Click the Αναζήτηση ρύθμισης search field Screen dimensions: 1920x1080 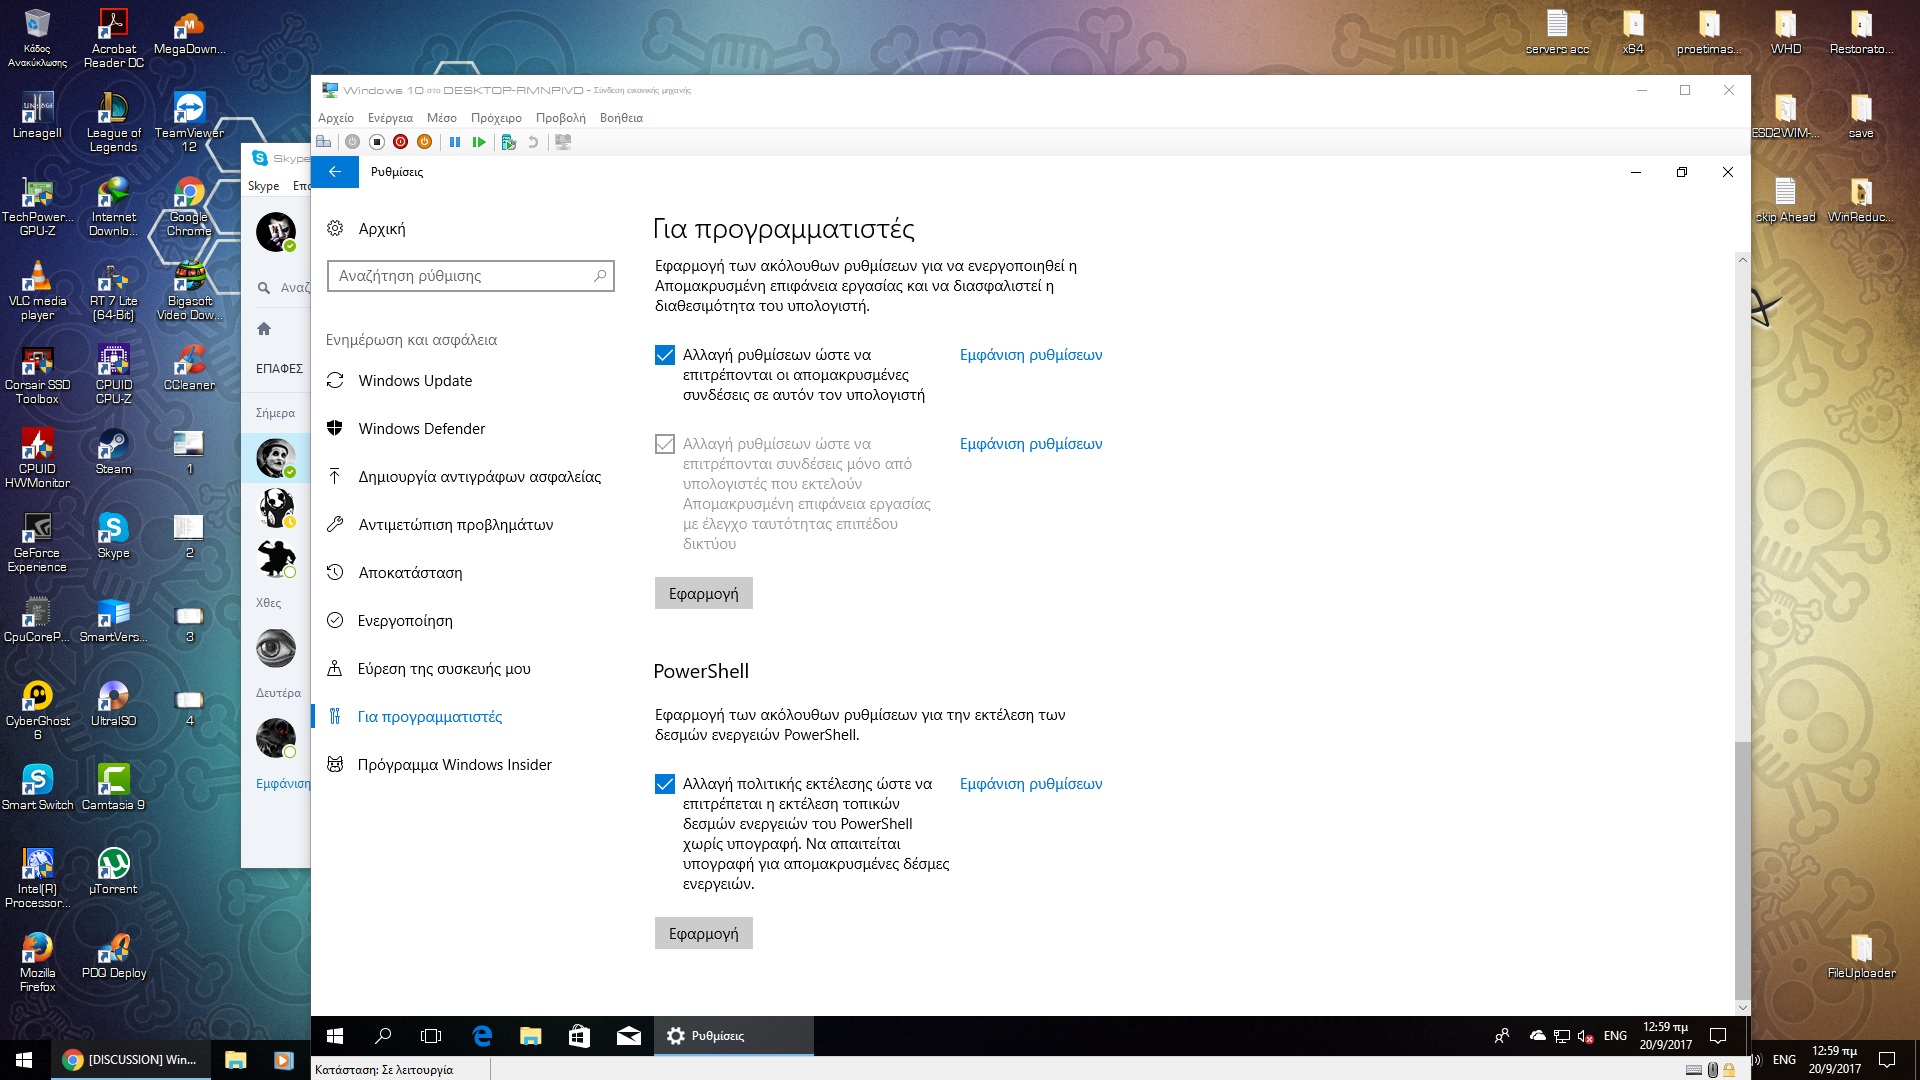point(471,276)
